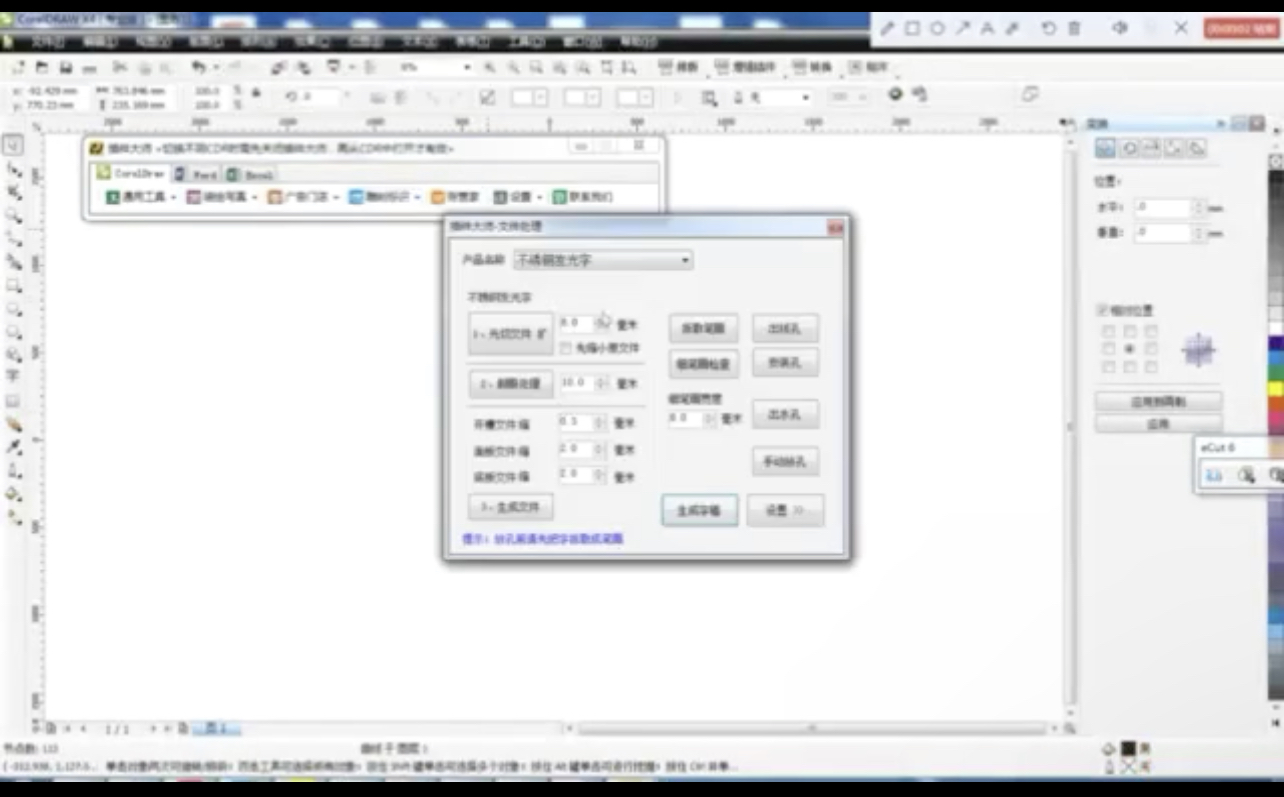Show the Position section in the transform docker
This screenshot has height=797, width=1284.
(x=1105, y=148)
